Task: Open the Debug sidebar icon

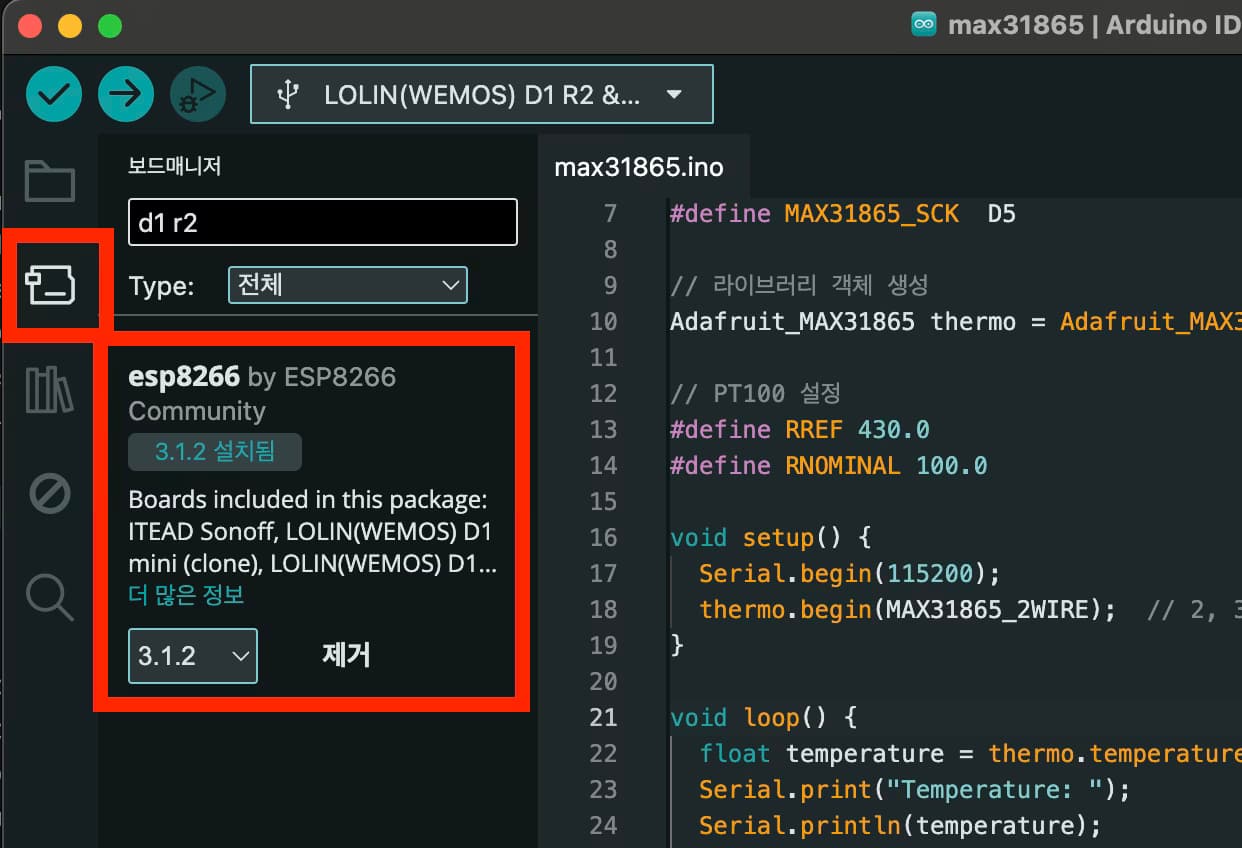Action: (x=50, y=494)
